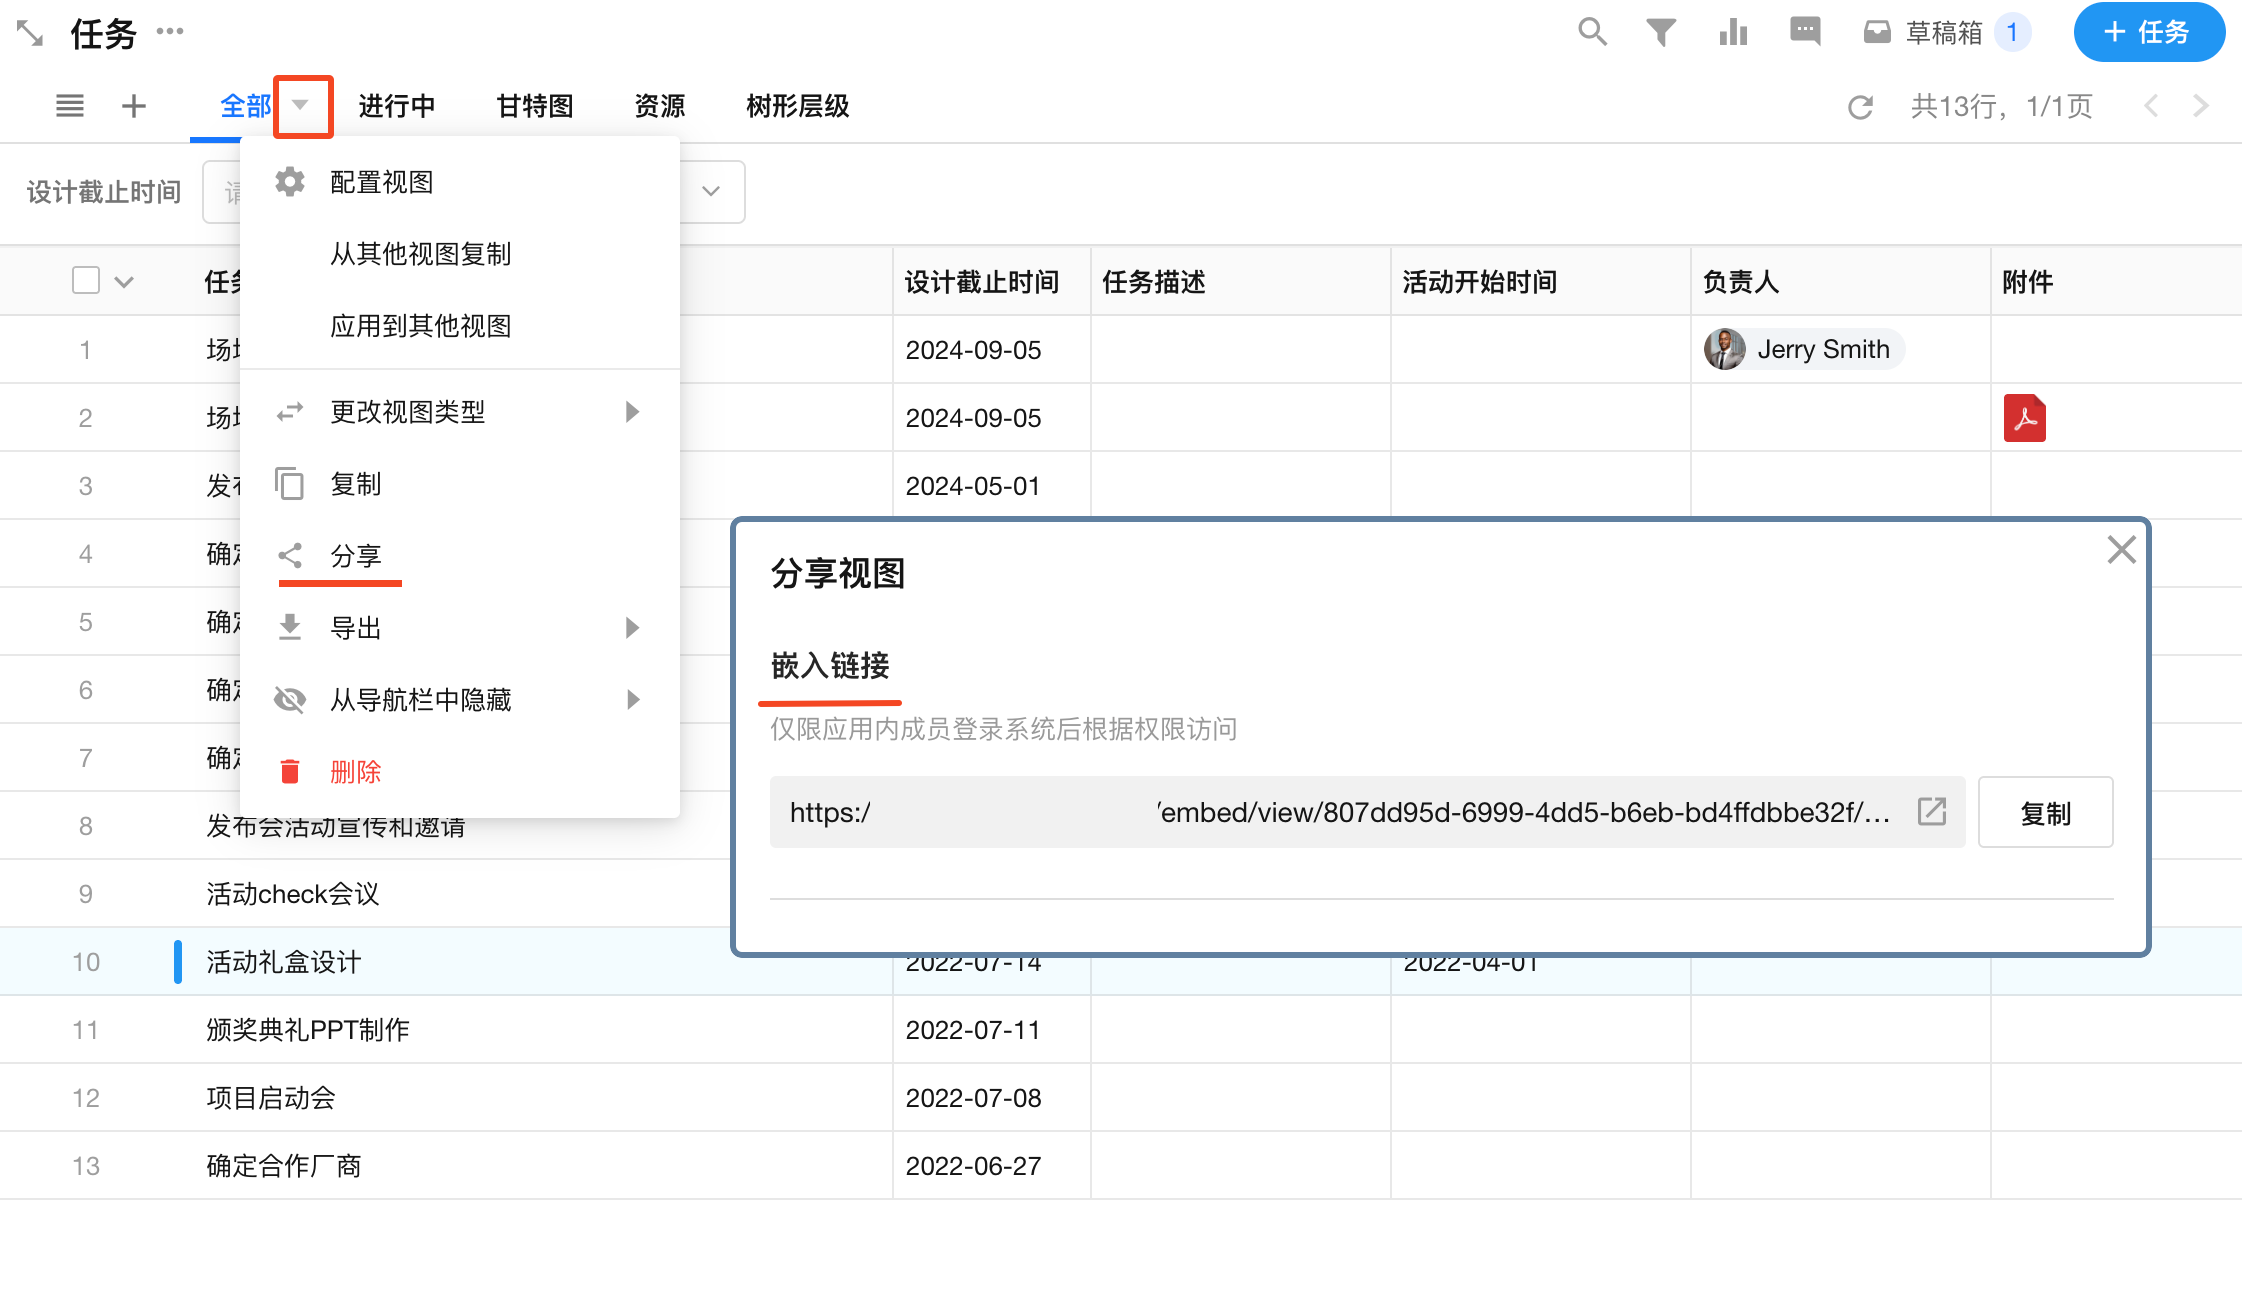Switch to the 甘特图 tab
This screenshot has height=1296, width=2242.
pyautogui.click(x=534, y=106)
